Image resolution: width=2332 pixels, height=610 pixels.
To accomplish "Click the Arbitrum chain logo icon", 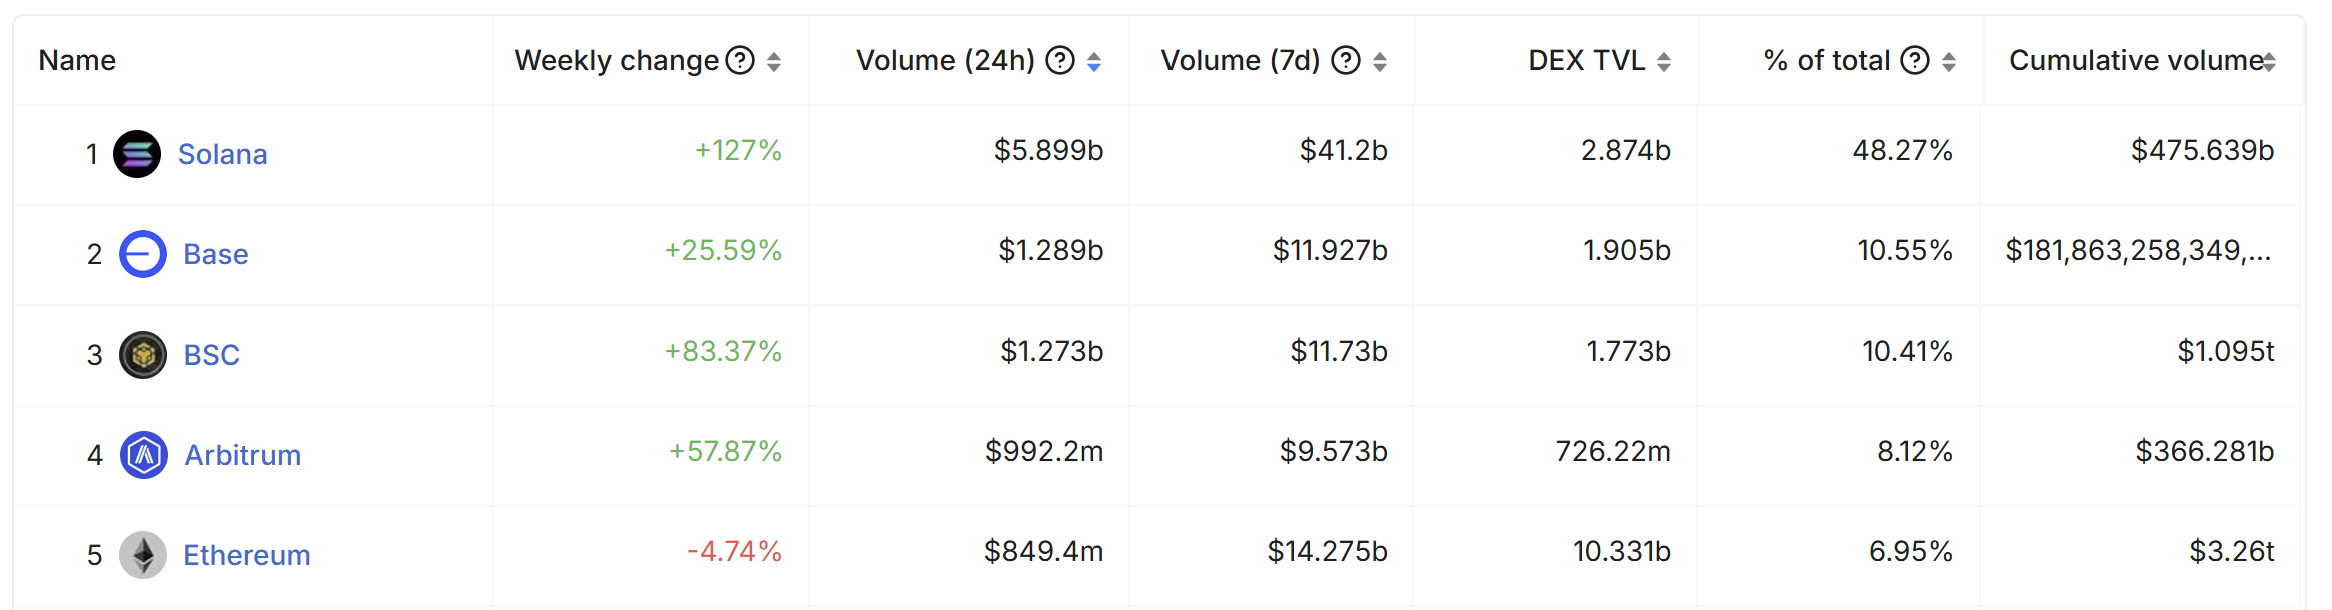I will click(144, 455).
